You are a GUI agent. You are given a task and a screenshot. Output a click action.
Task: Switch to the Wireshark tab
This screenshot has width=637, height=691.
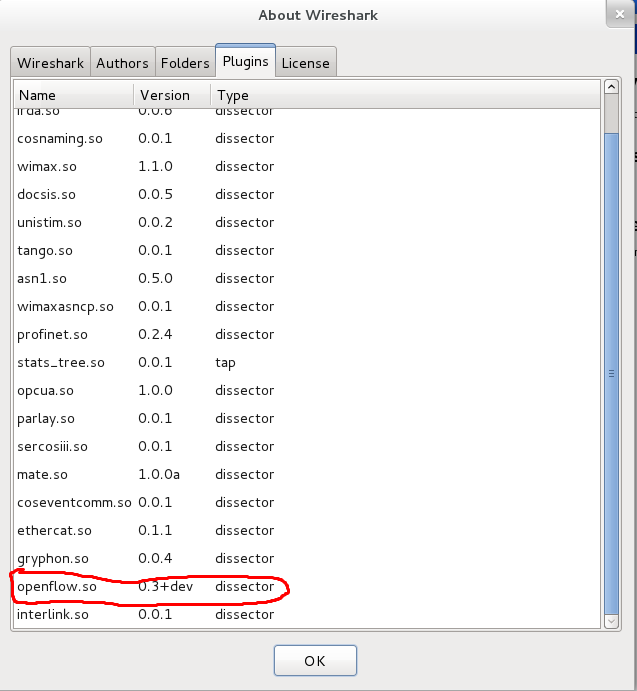[51, 63]
